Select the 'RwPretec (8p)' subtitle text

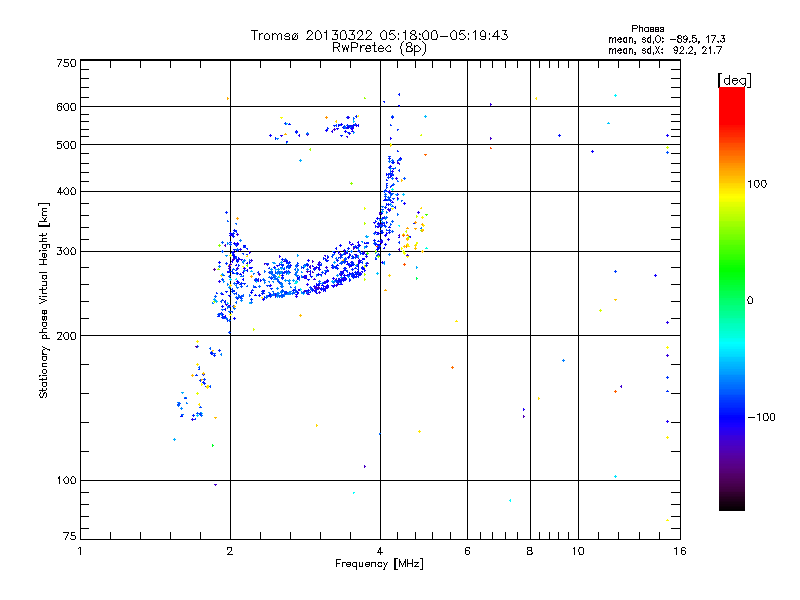tap(379, 48)
